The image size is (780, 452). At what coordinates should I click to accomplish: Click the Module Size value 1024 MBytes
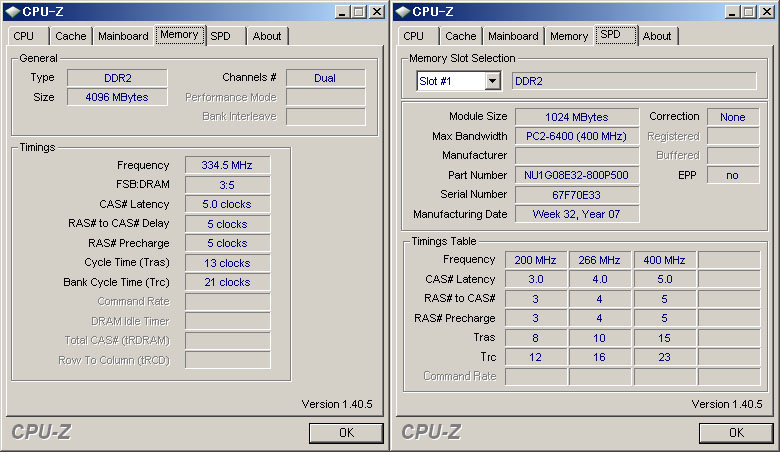(x=577, y=117)
